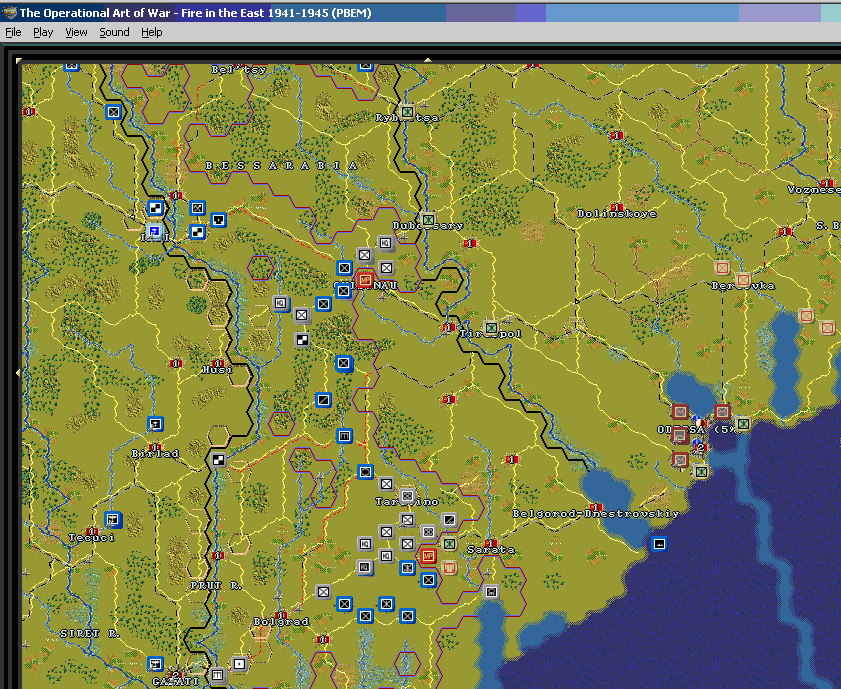Select the gray HQ unit below Dubossary
Viewport: 841px width, 689px height.
pyautogui.click(x=386, y=243)
